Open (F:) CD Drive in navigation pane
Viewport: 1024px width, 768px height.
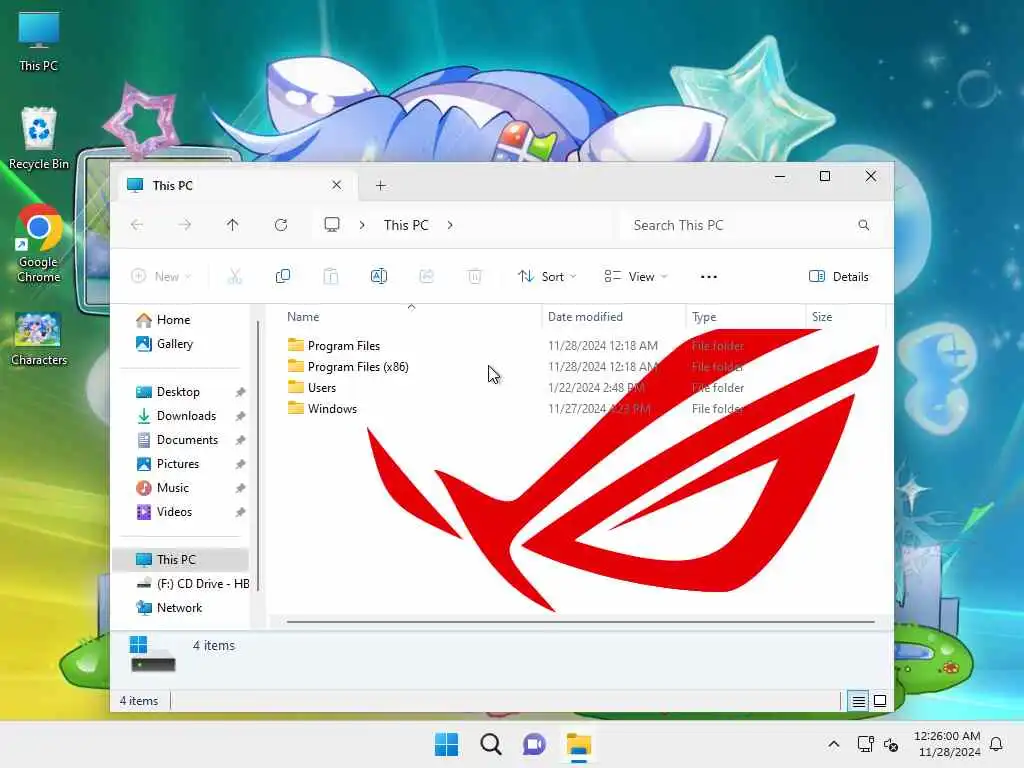pos(193,584)
